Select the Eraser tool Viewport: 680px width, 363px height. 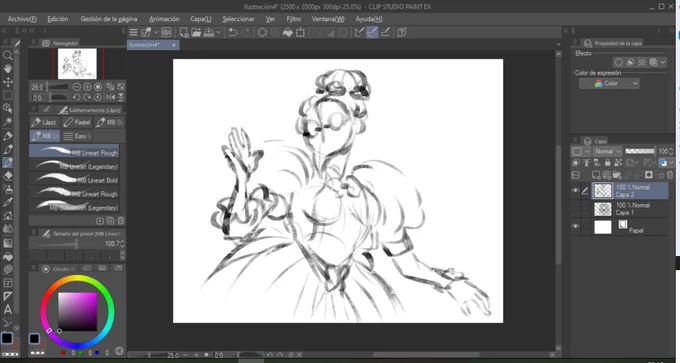point(7,176)
